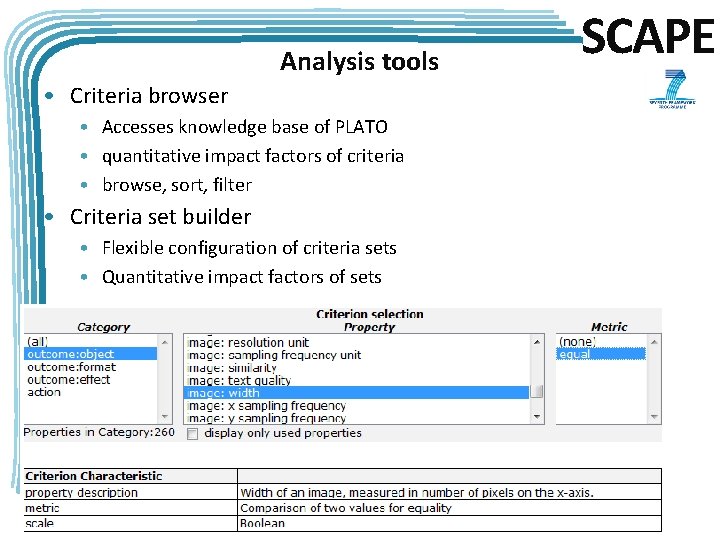Screen dimensions: 720x540
Task: Click Quantitative impact factors of sets text
Action: point(242,277)
